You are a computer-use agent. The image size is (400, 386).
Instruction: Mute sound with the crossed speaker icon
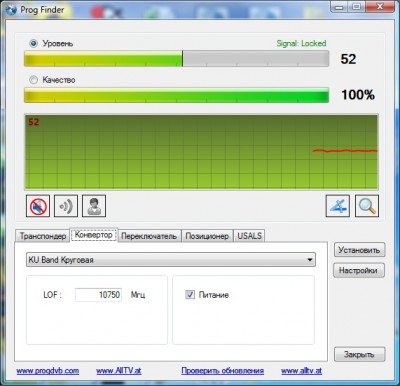pos(38,206)
